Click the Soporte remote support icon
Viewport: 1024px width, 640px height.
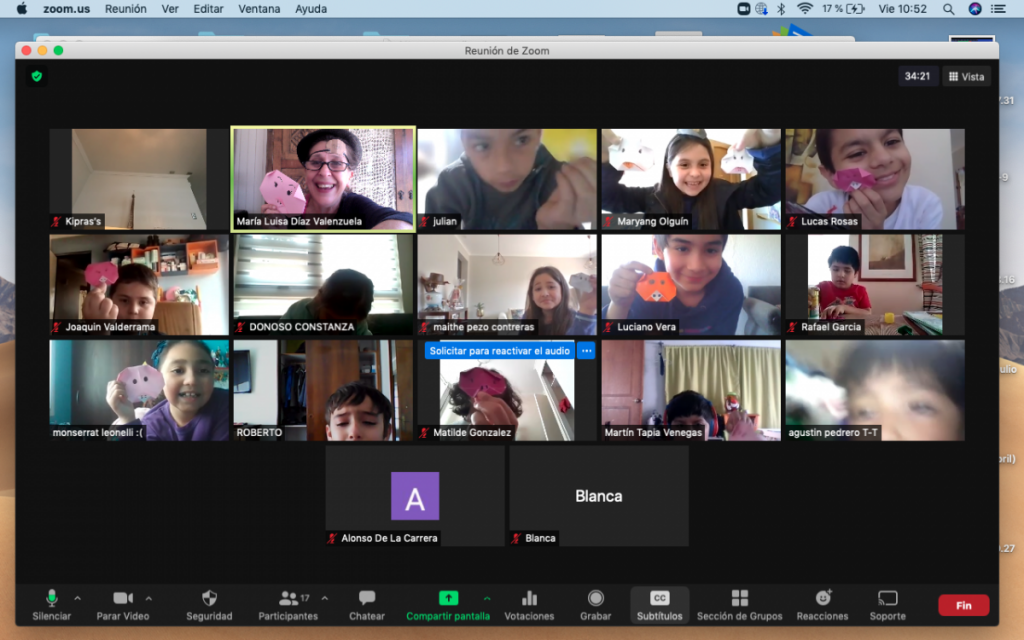click(887, 599)
